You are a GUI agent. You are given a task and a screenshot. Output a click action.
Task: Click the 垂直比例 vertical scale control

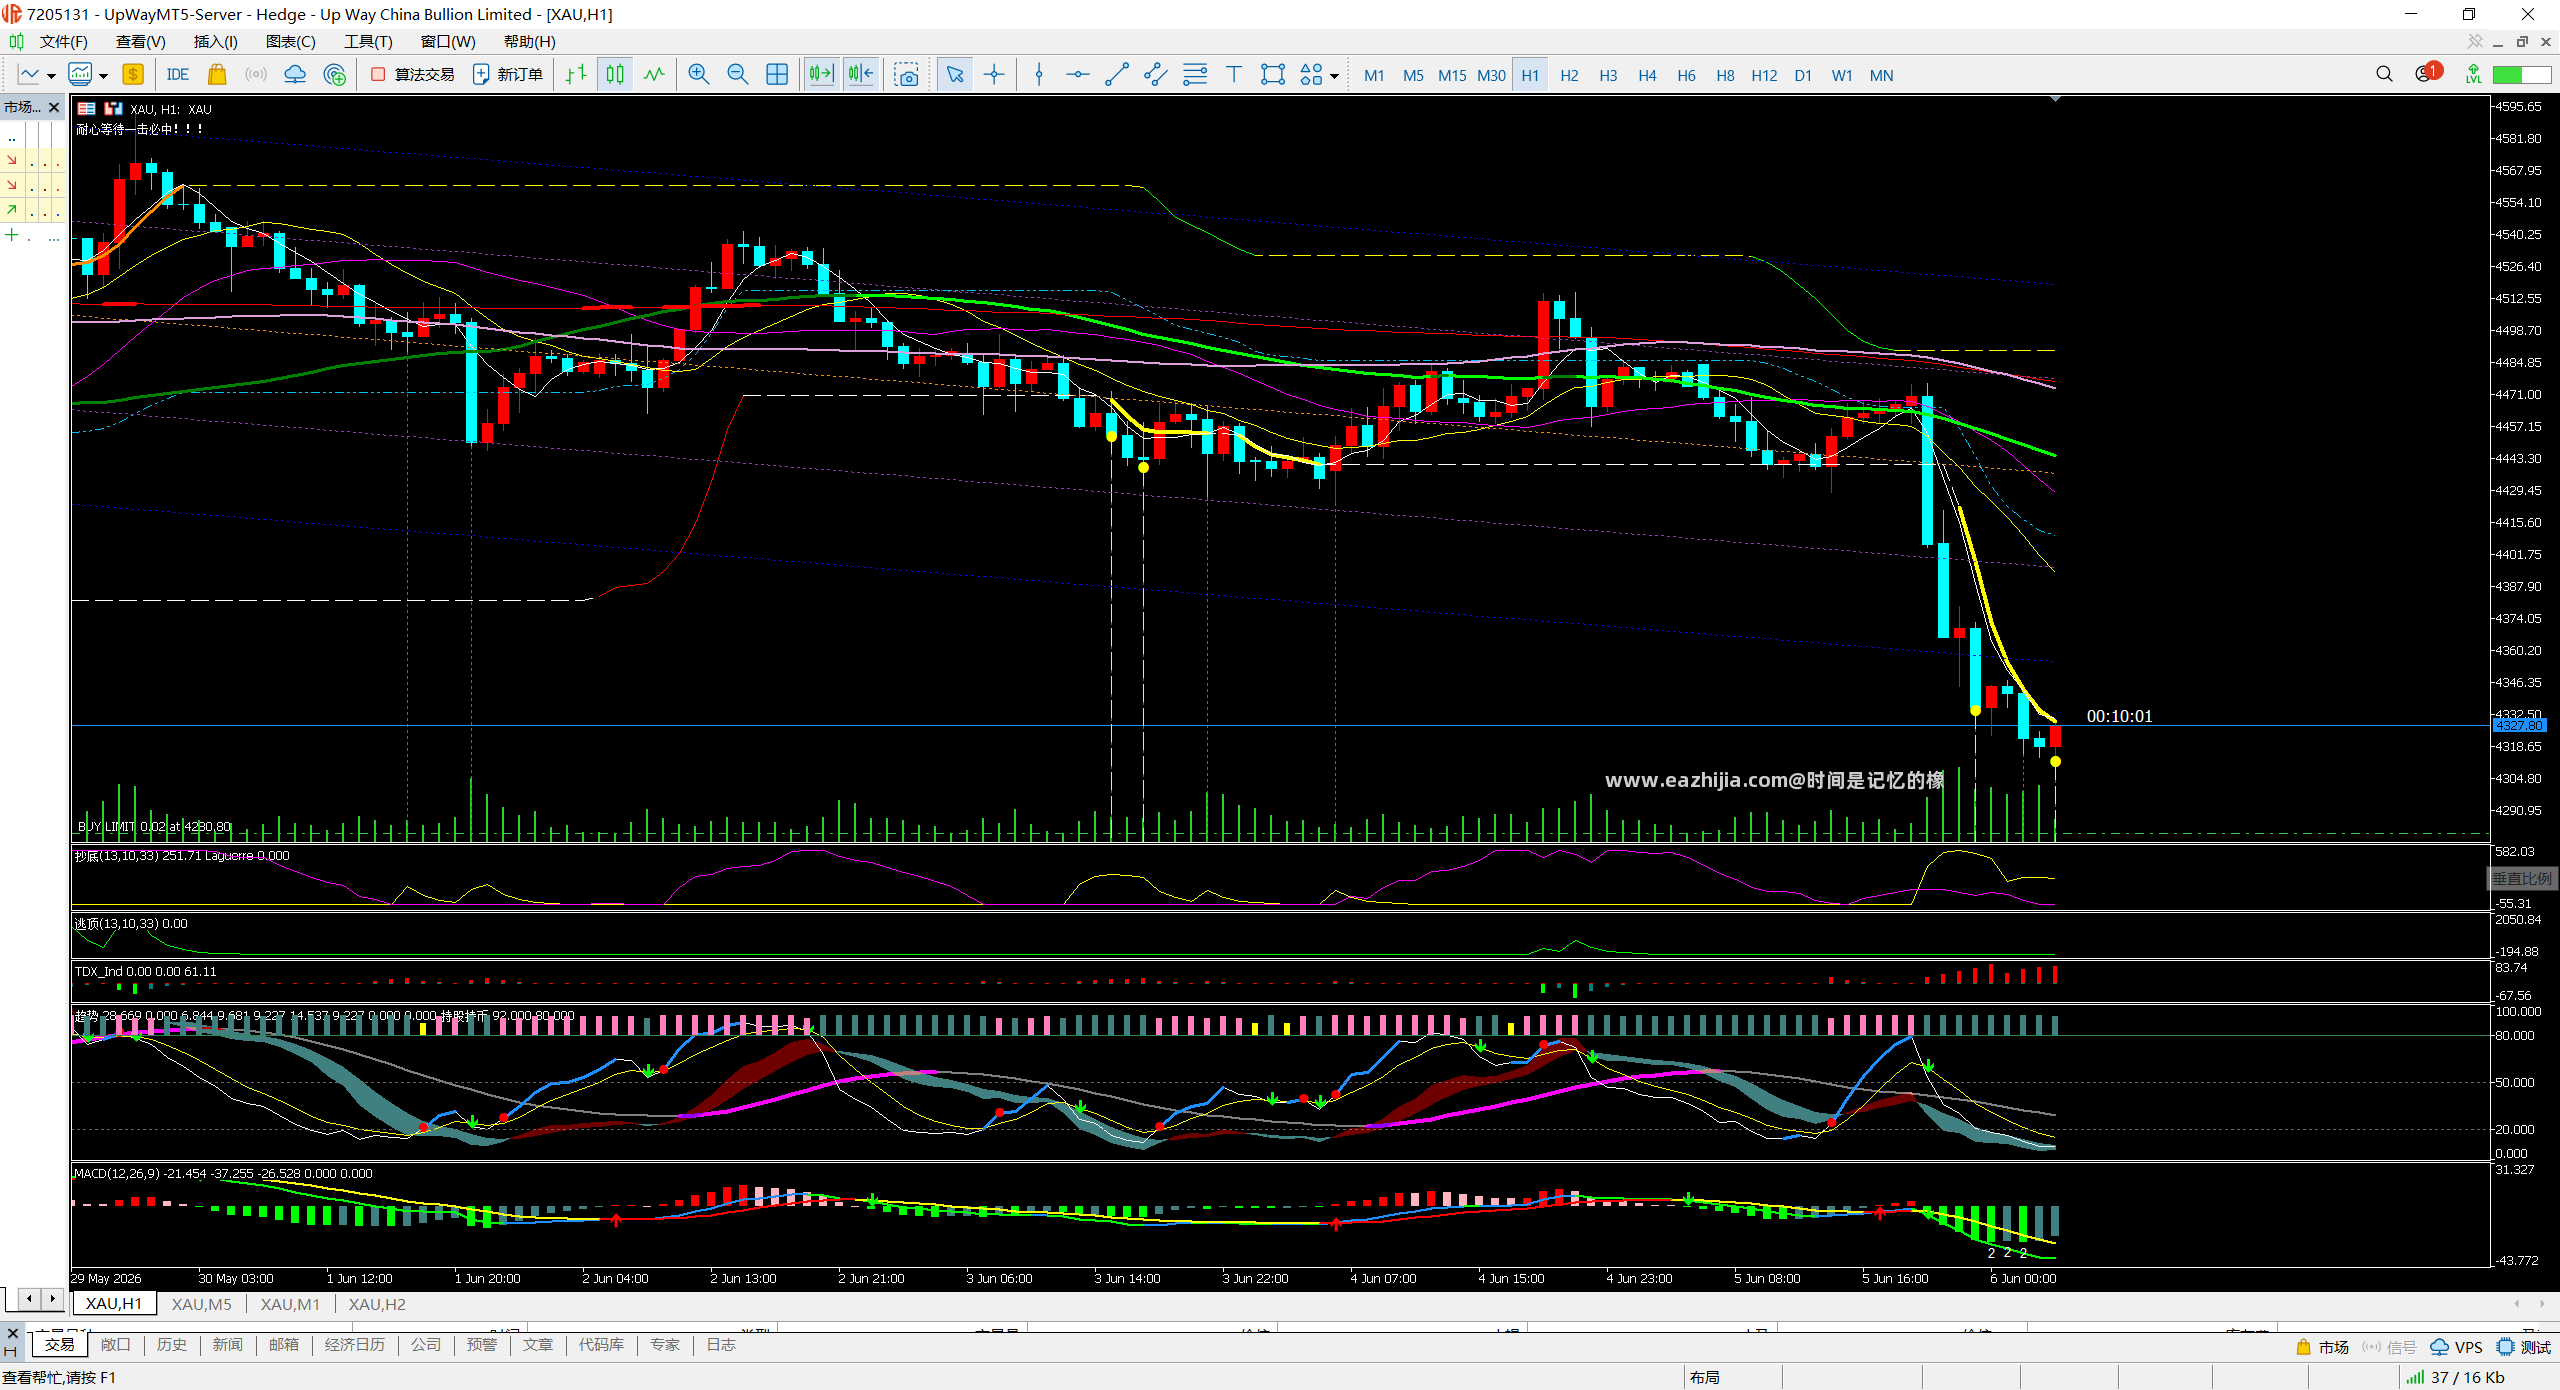2522,878
